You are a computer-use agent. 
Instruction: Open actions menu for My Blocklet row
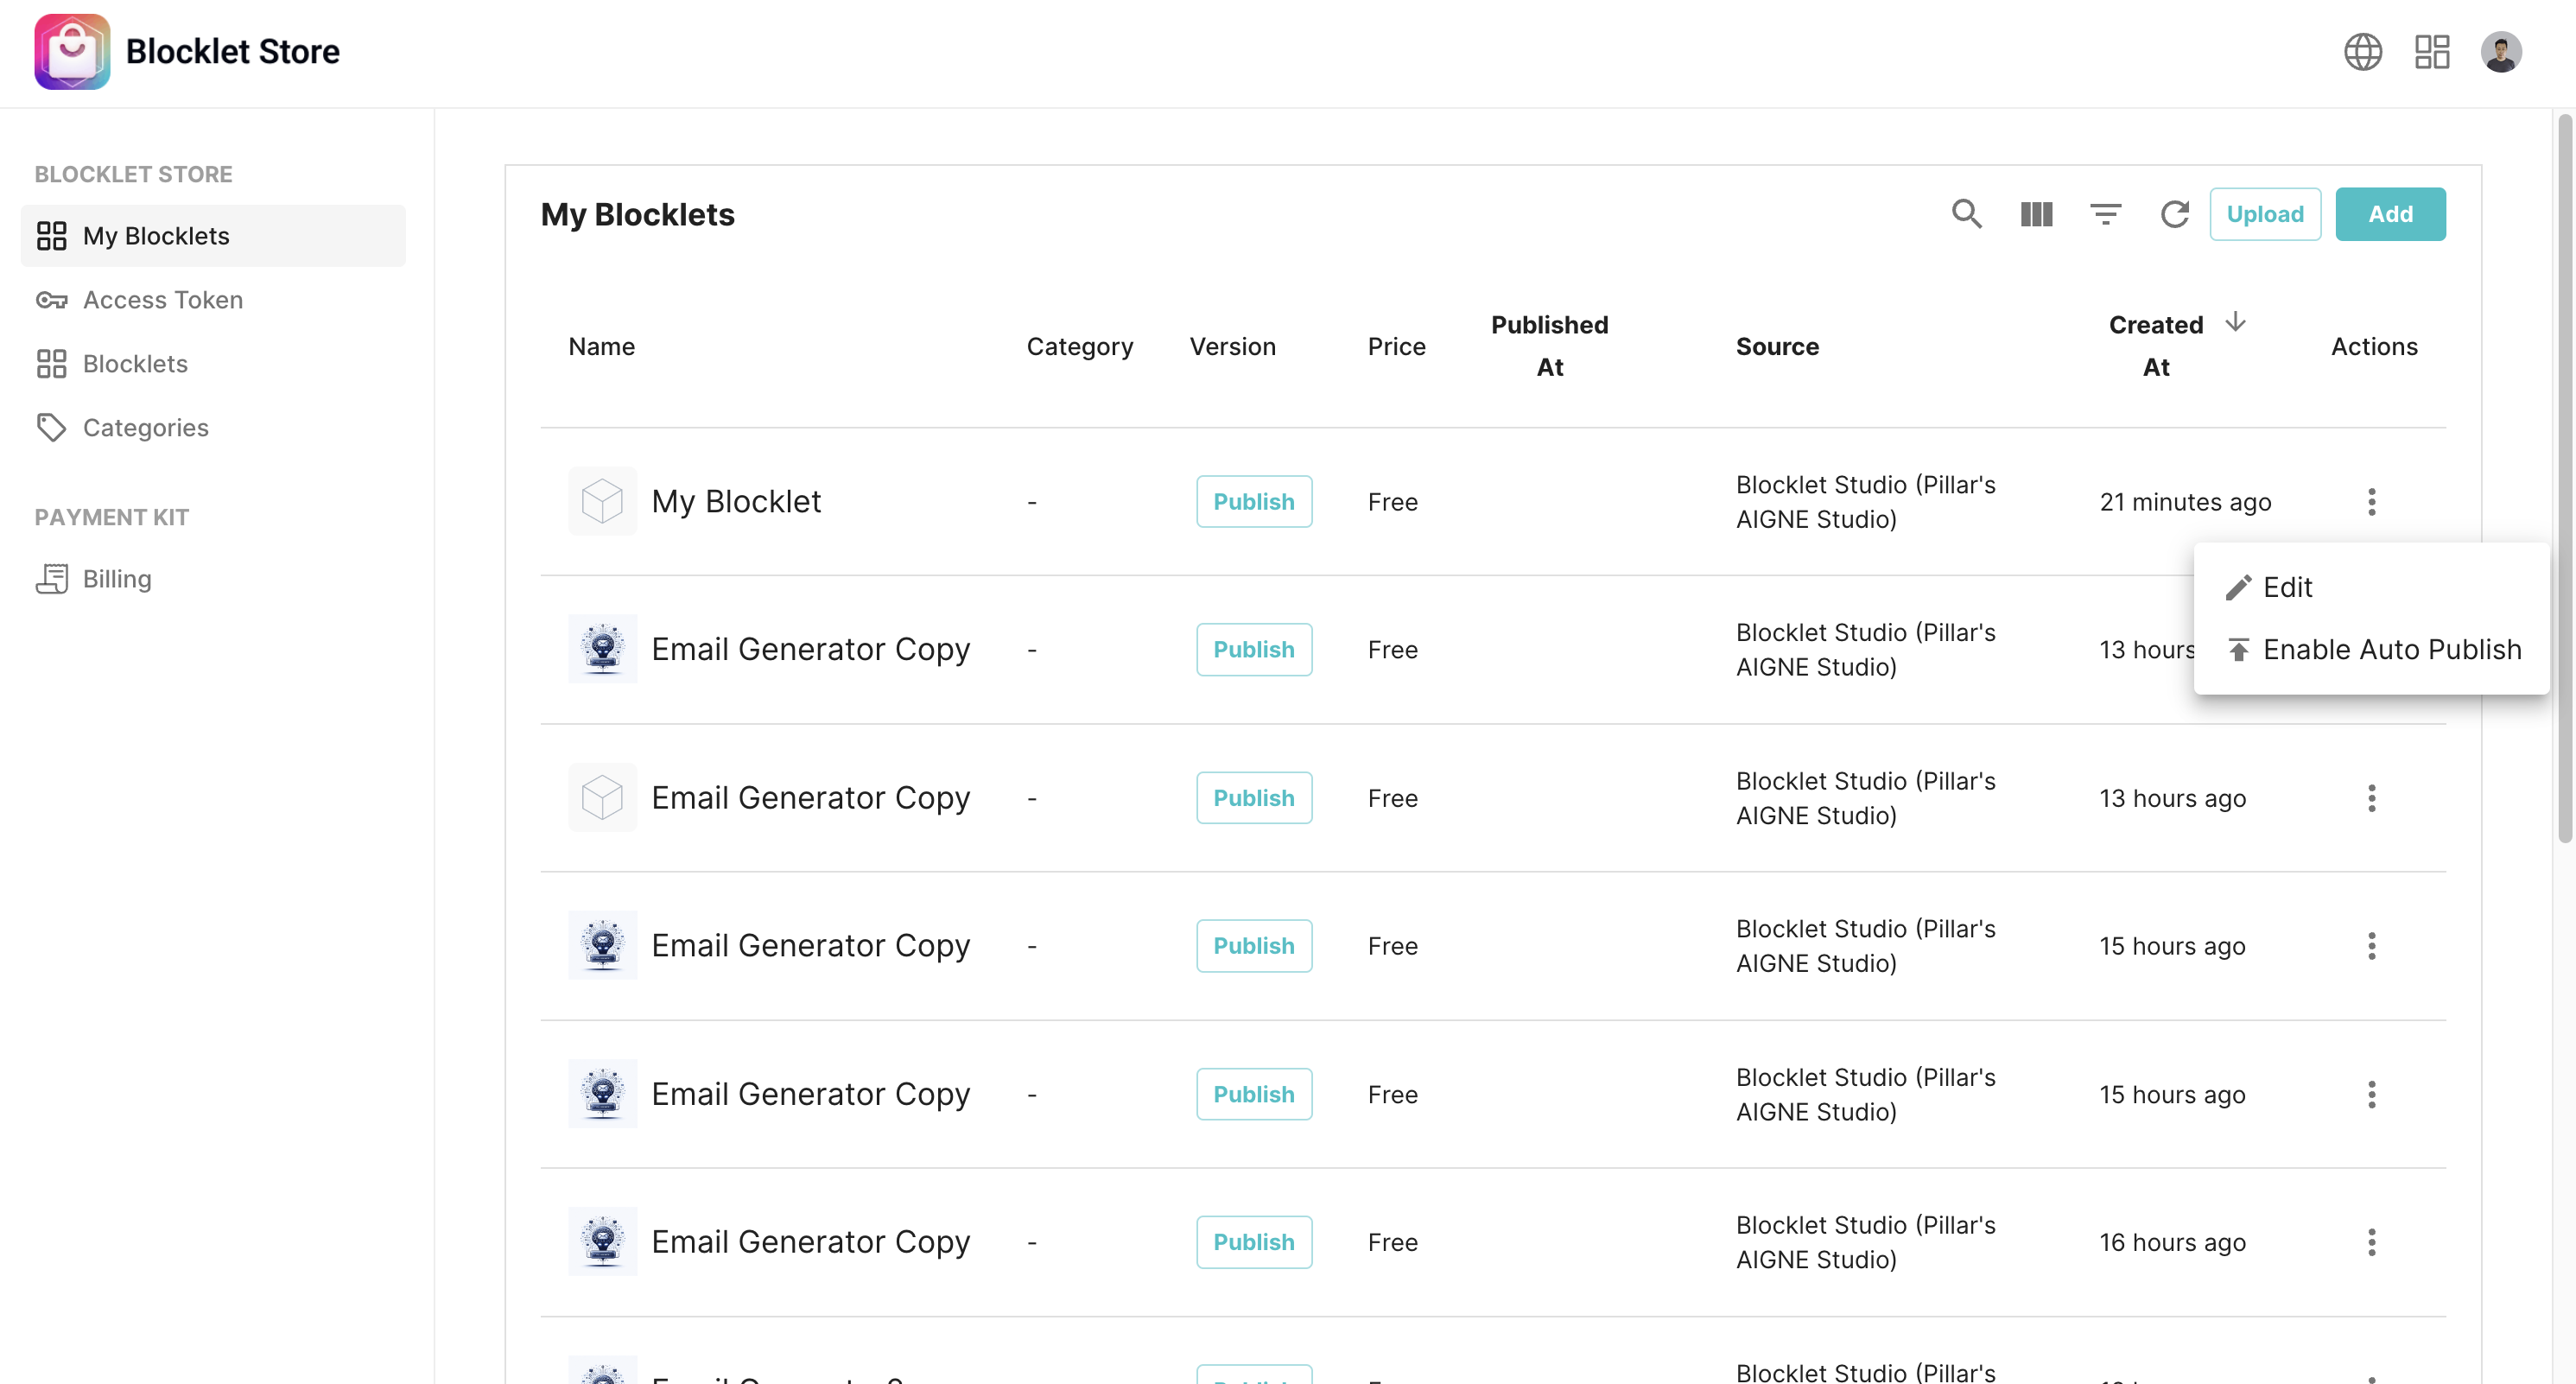point(2371,502)
